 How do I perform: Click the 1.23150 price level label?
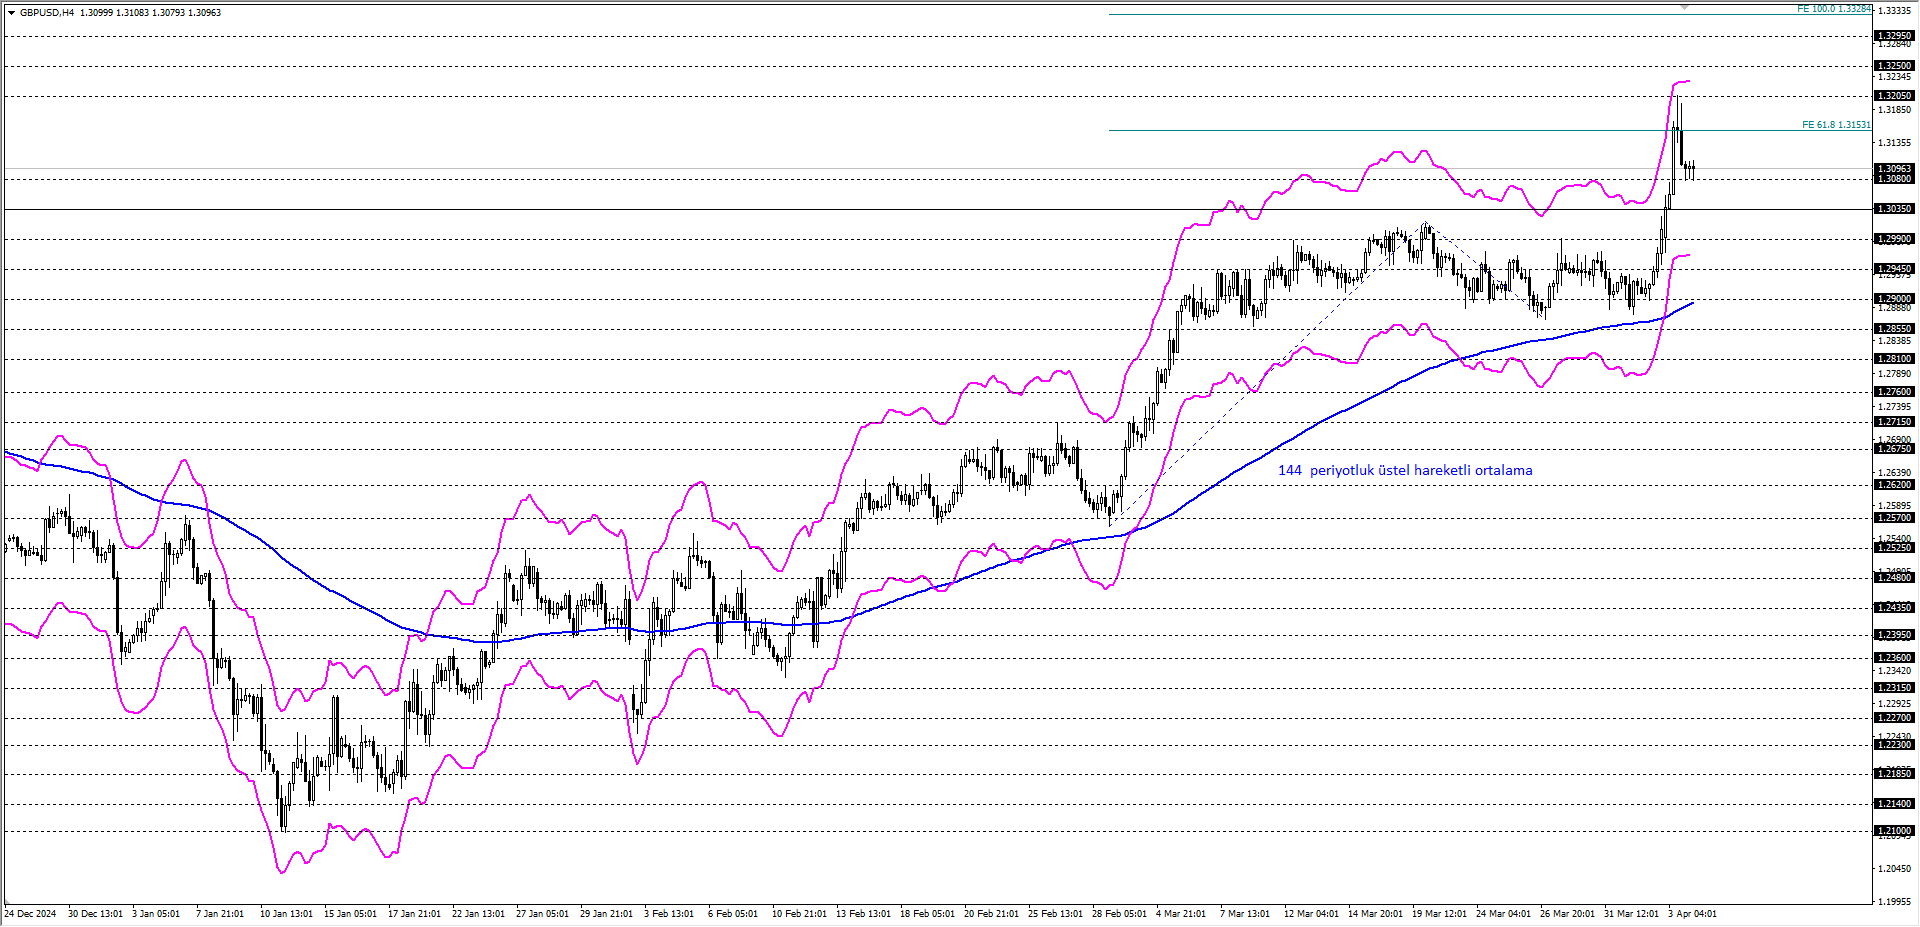[1894, 688]
